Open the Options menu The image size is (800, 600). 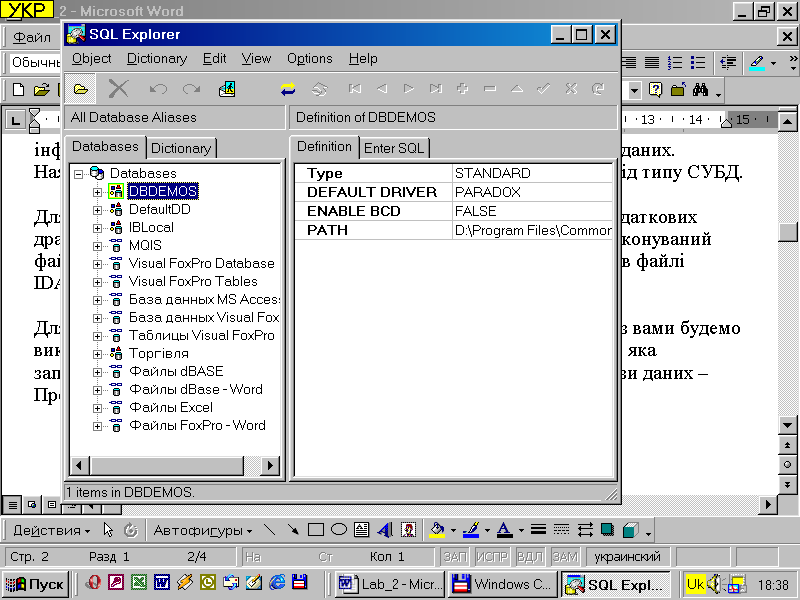pyautogui.click(x=310, y=59)
